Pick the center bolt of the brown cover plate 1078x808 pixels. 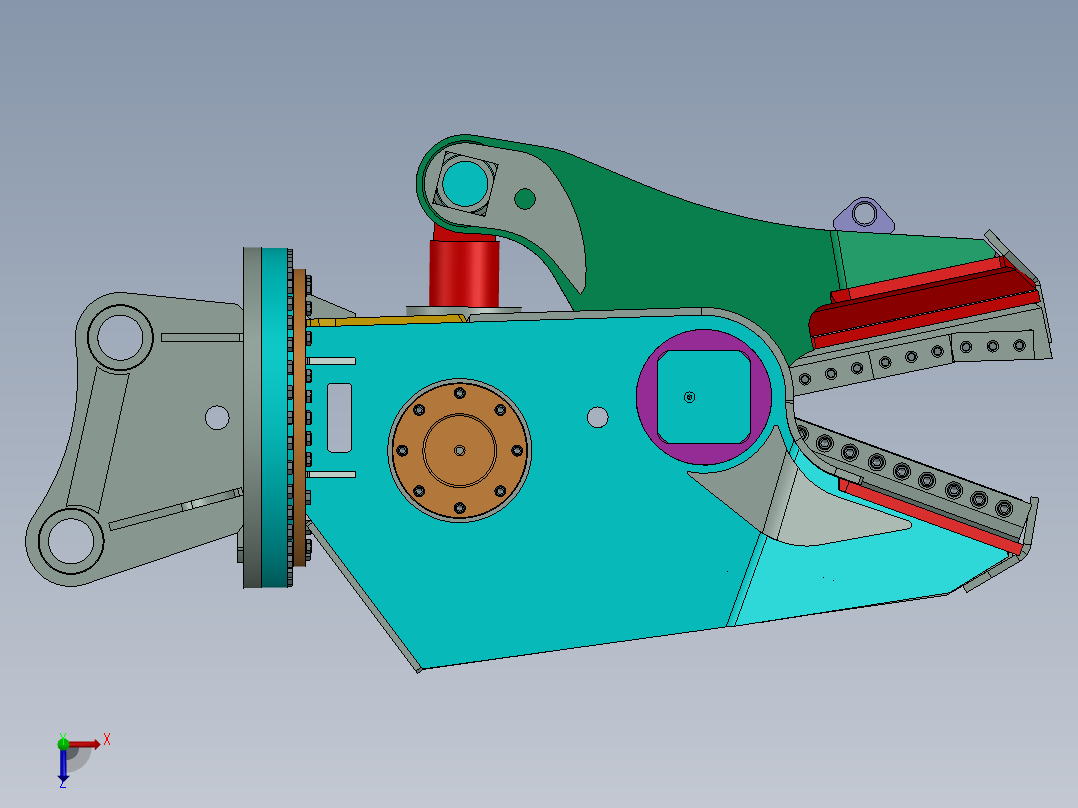[460, 450]
